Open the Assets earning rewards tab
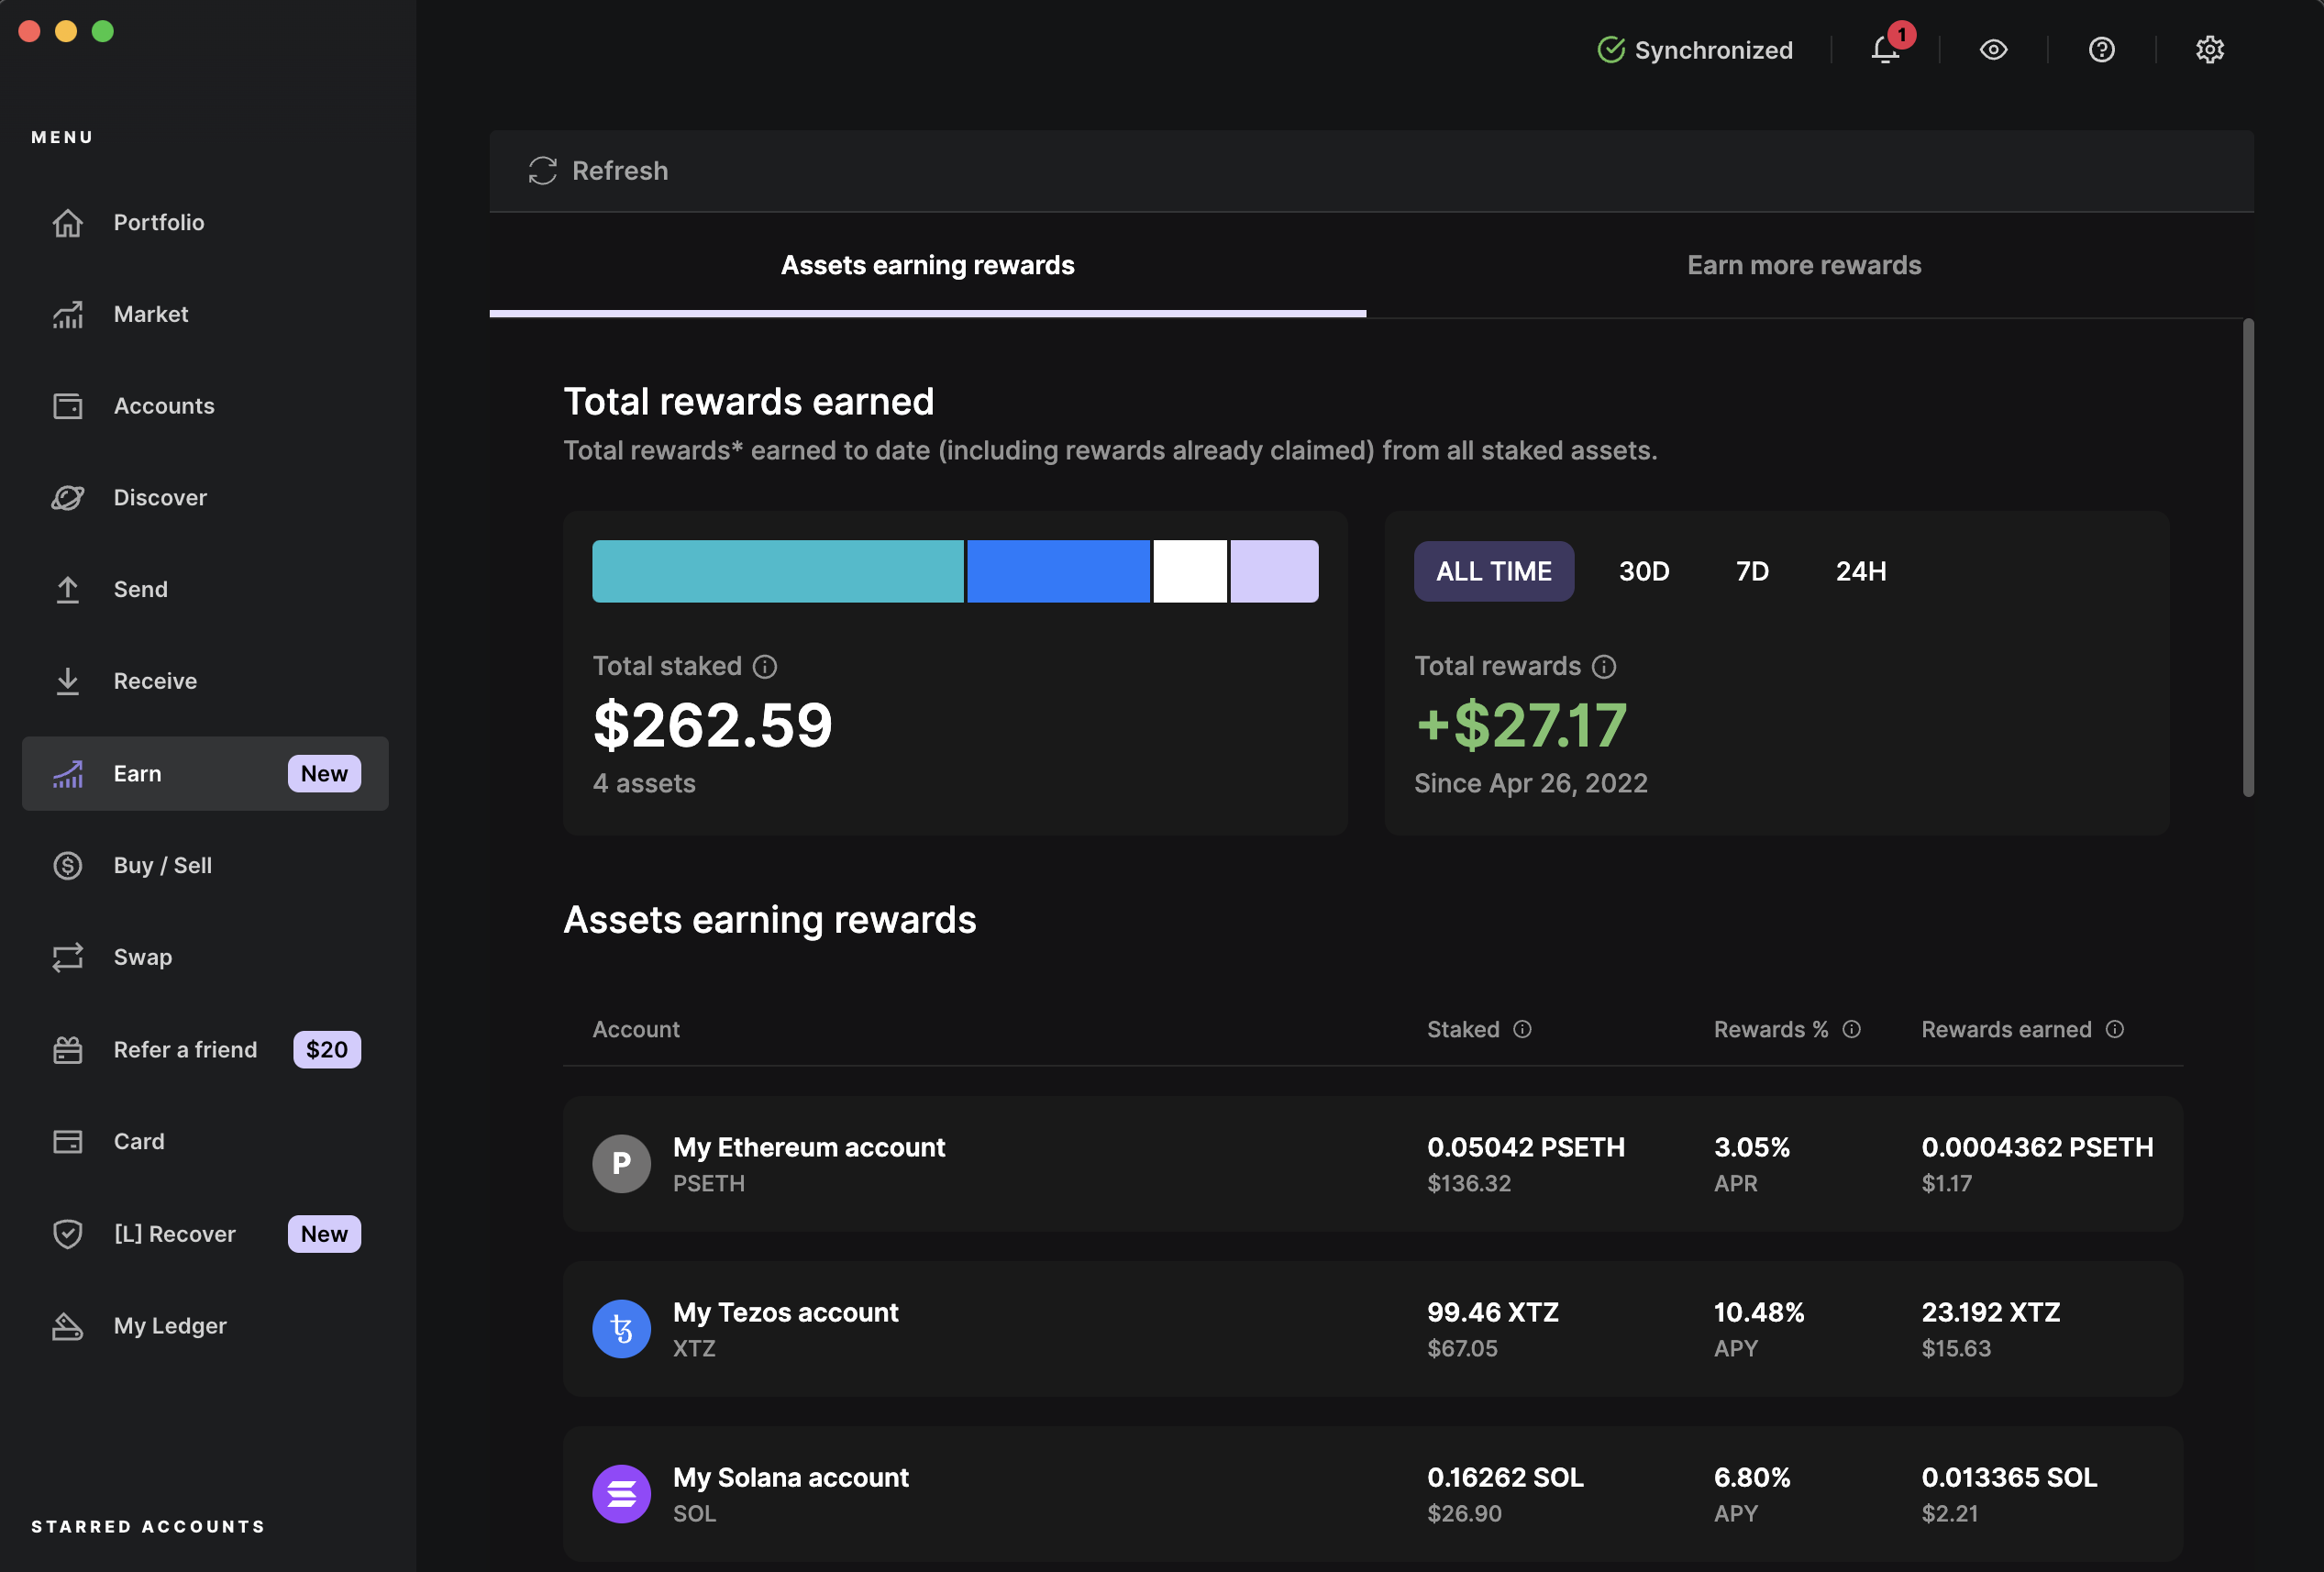The image size is (2324, 1572). [928, 265]
